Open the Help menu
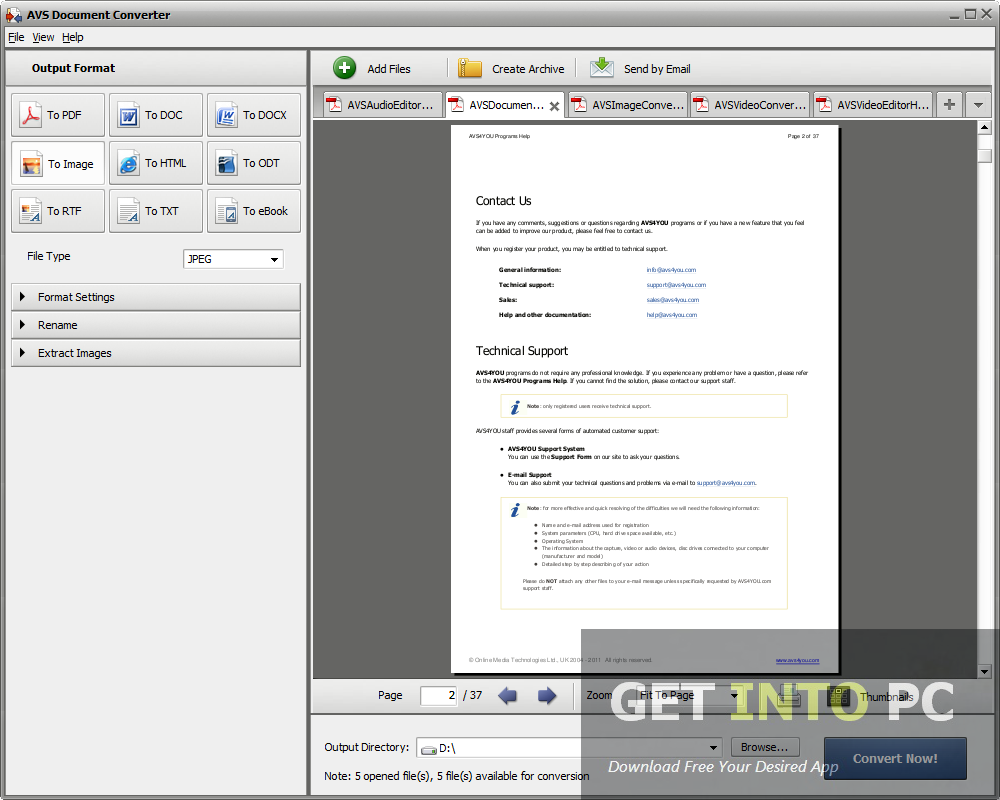 tap(73, 37)
